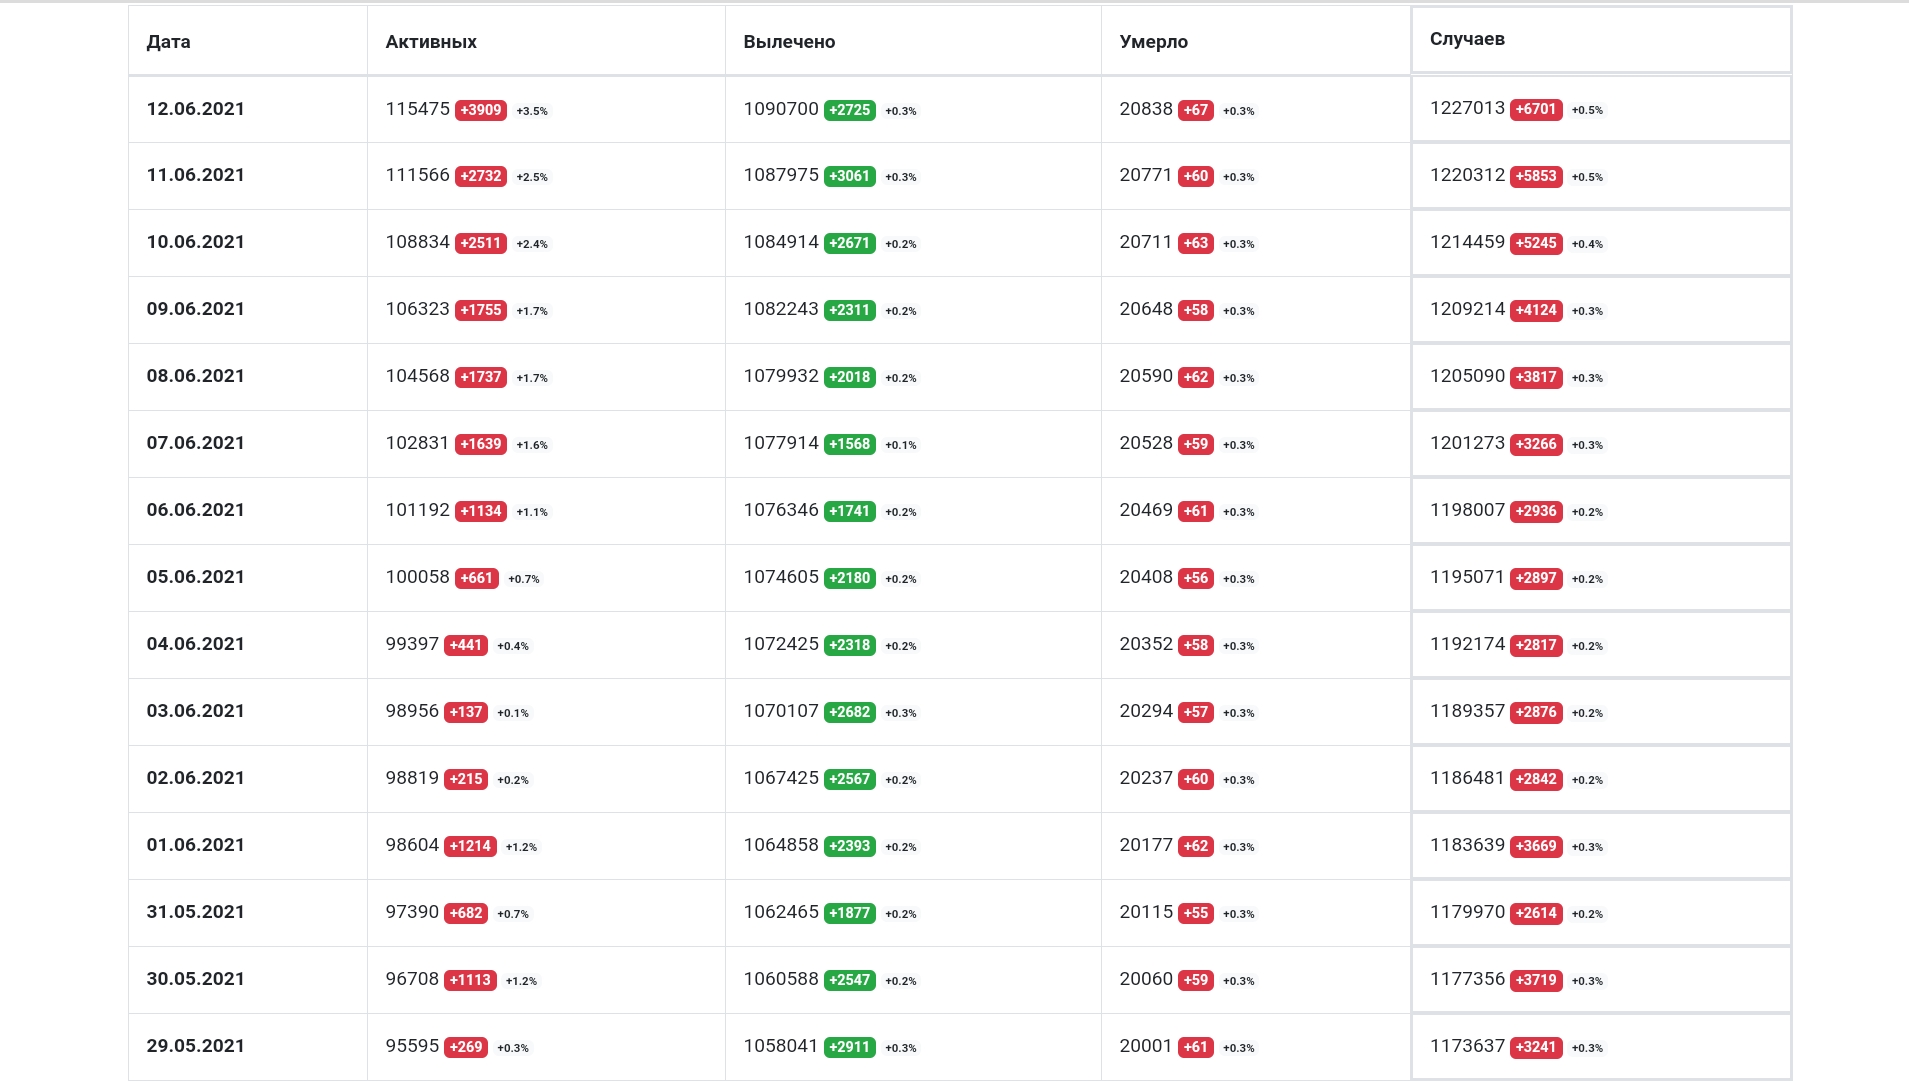Click the 20001 deaths value
Image resolution: width=1909 pixels, height=1084 pixels.
pos(1146,1046)
